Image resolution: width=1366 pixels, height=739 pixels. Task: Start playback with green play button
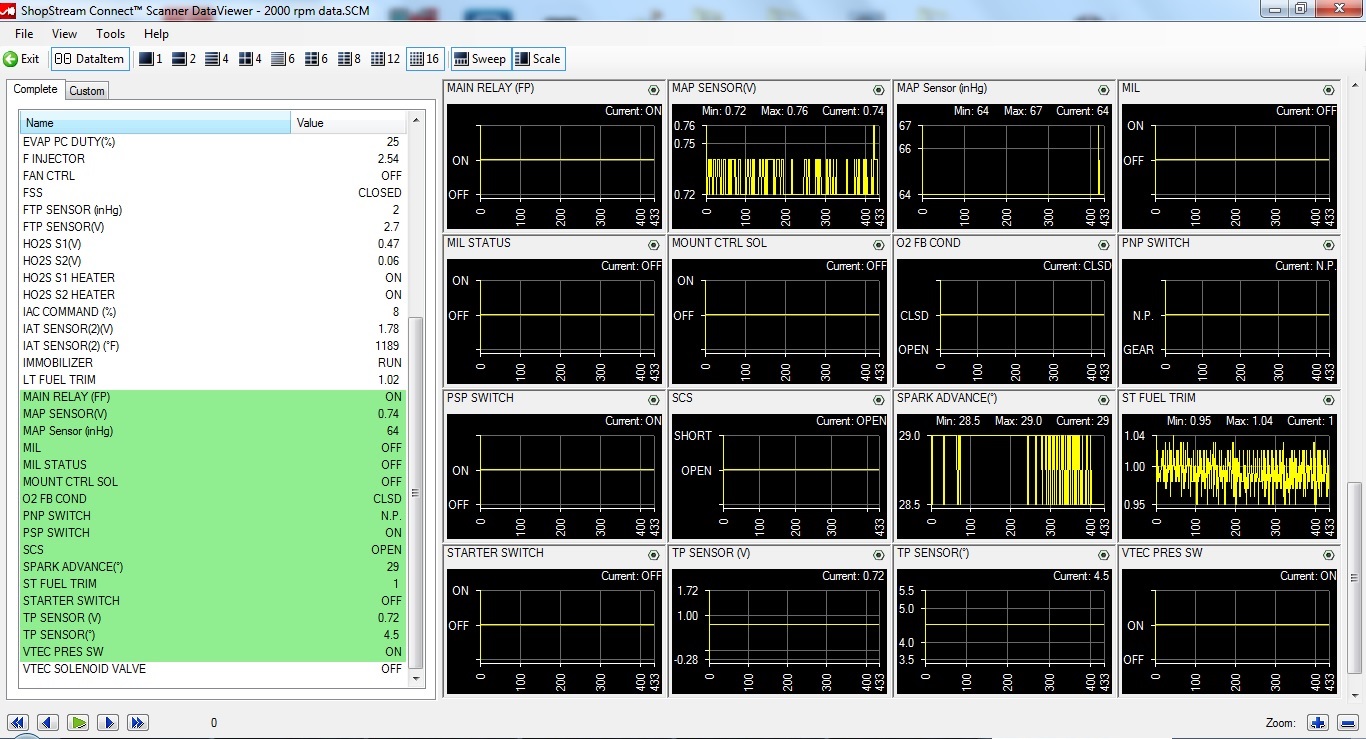click(78, 722)
